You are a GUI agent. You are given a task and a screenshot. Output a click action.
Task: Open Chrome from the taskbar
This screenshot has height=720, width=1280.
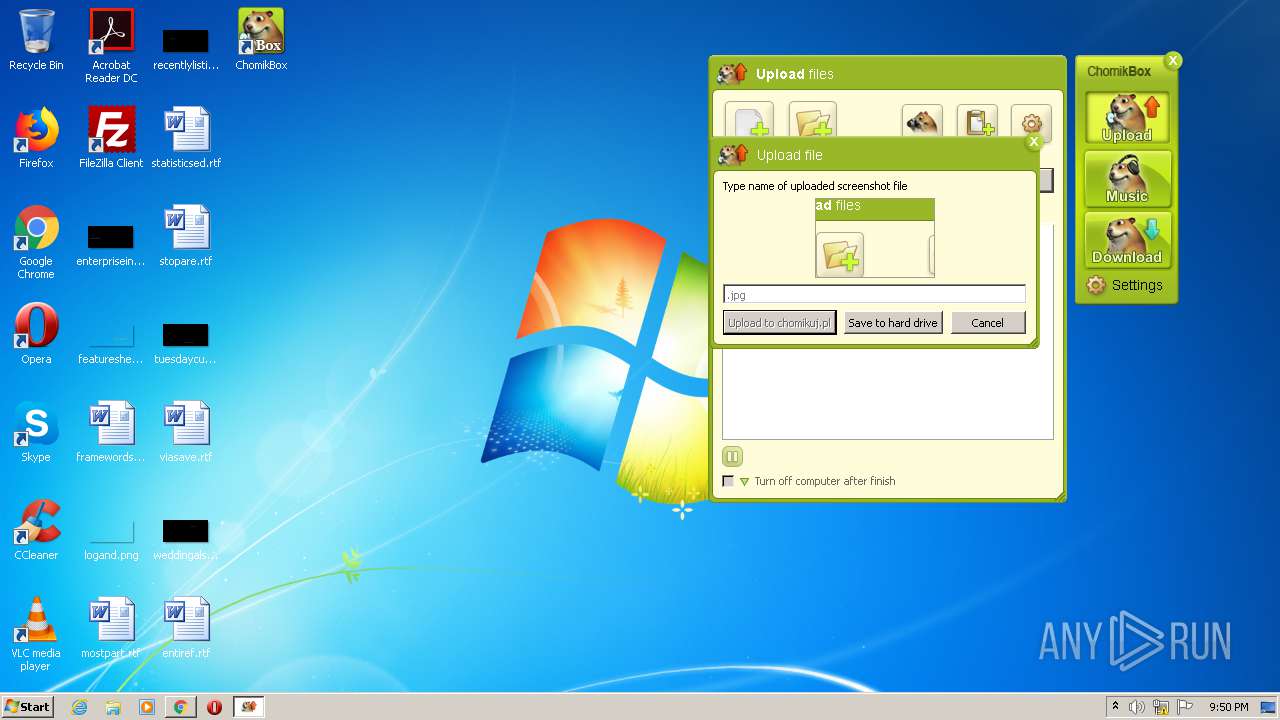pos(180,707)
